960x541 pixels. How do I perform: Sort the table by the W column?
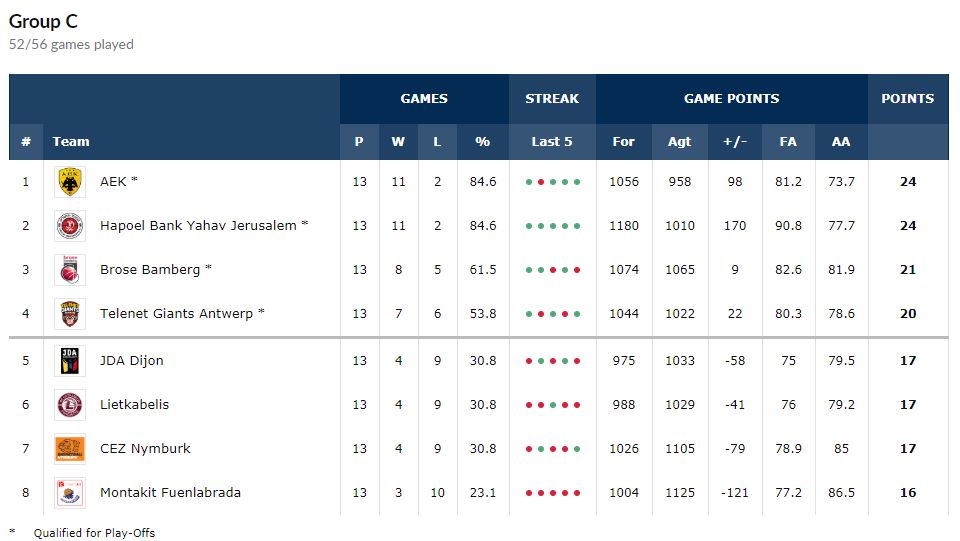click(x=398, y=142)
